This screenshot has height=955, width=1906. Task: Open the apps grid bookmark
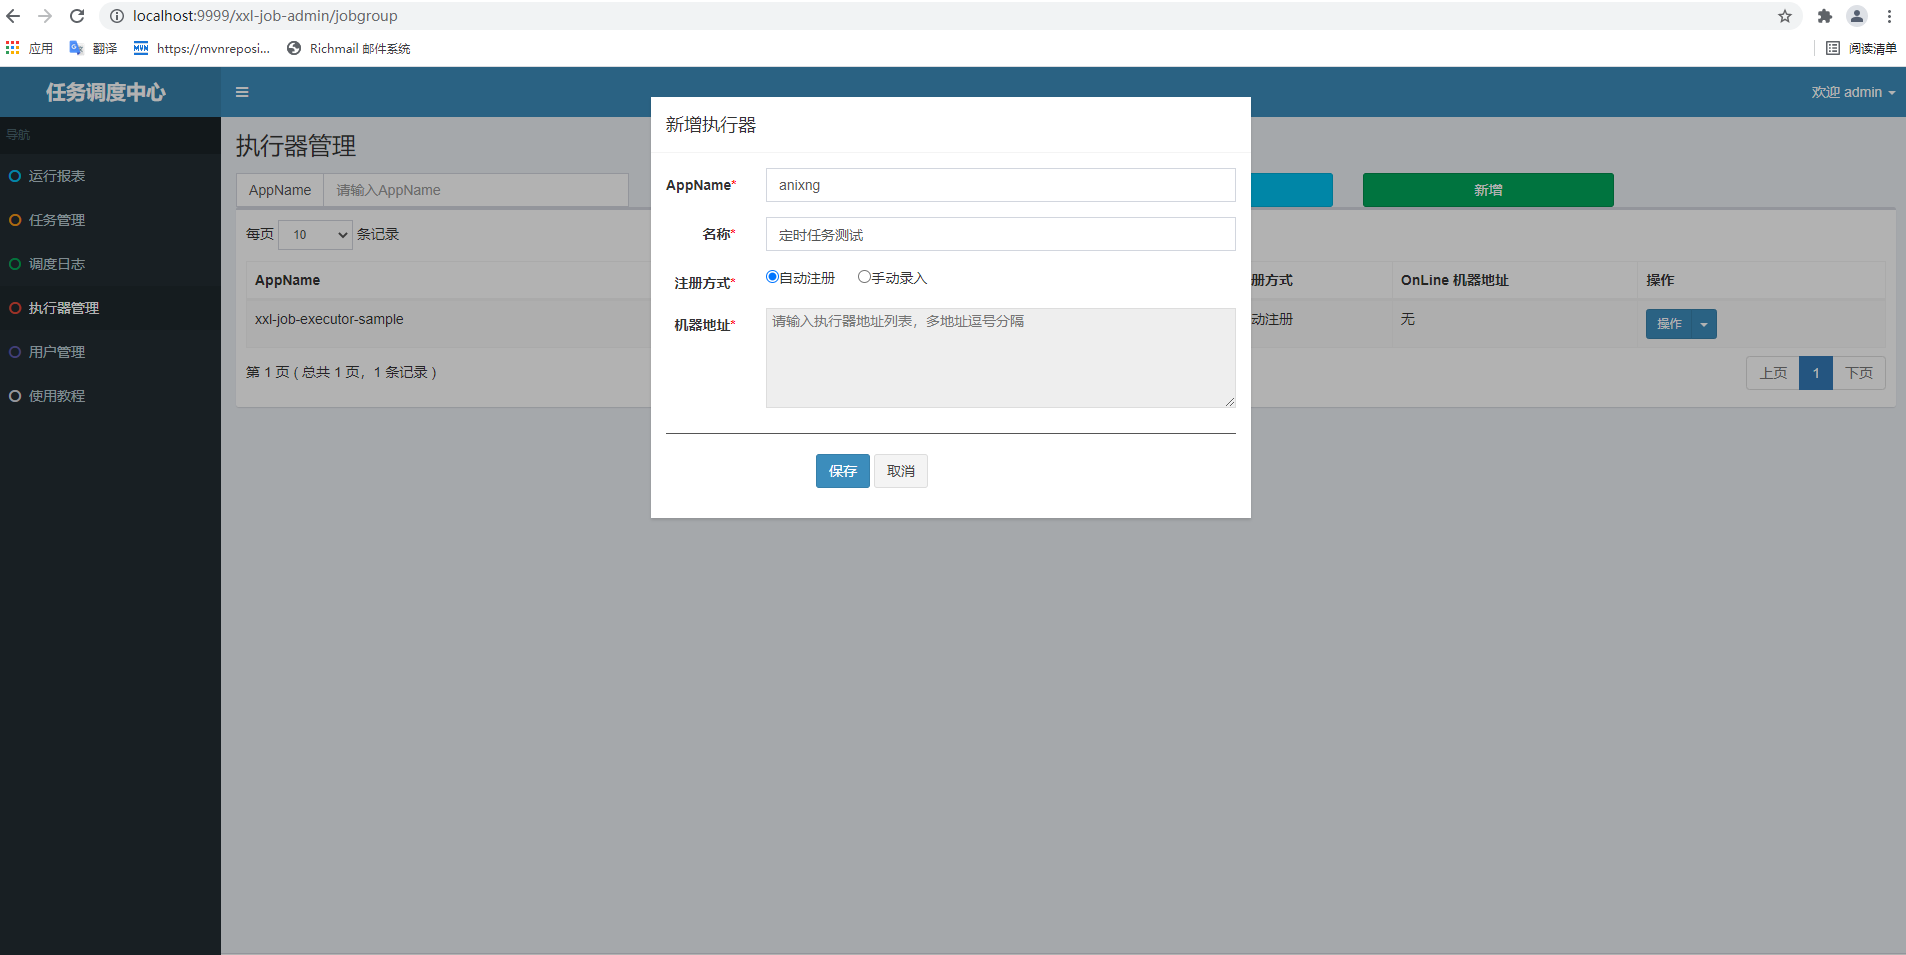tap(29, 48)
